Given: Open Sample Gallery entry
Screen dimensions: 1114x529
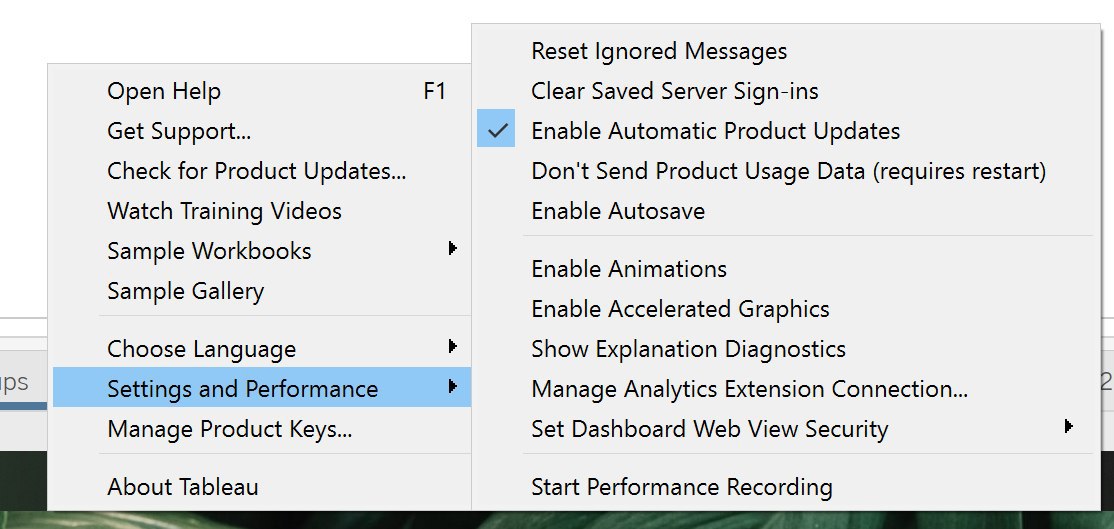Looking at the screenshot, I should tap(262, 291).
